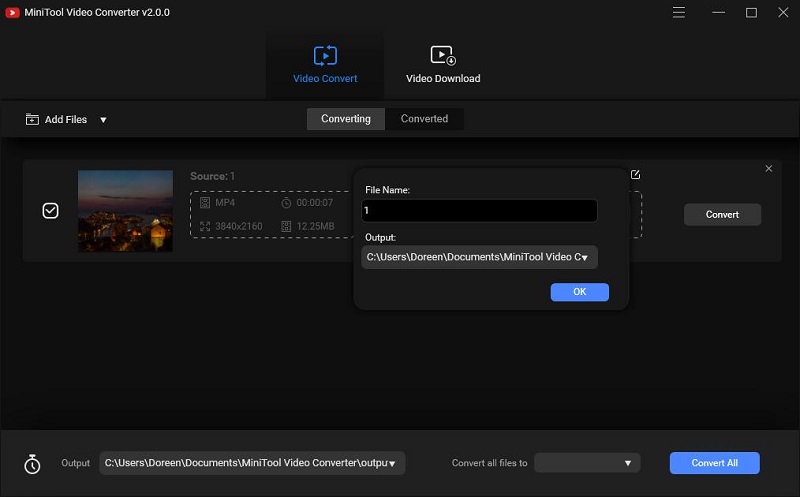Uncheck the video item checkbox
Screen dimensions: 800x497
pyautogui.click(x=51, y=210)
